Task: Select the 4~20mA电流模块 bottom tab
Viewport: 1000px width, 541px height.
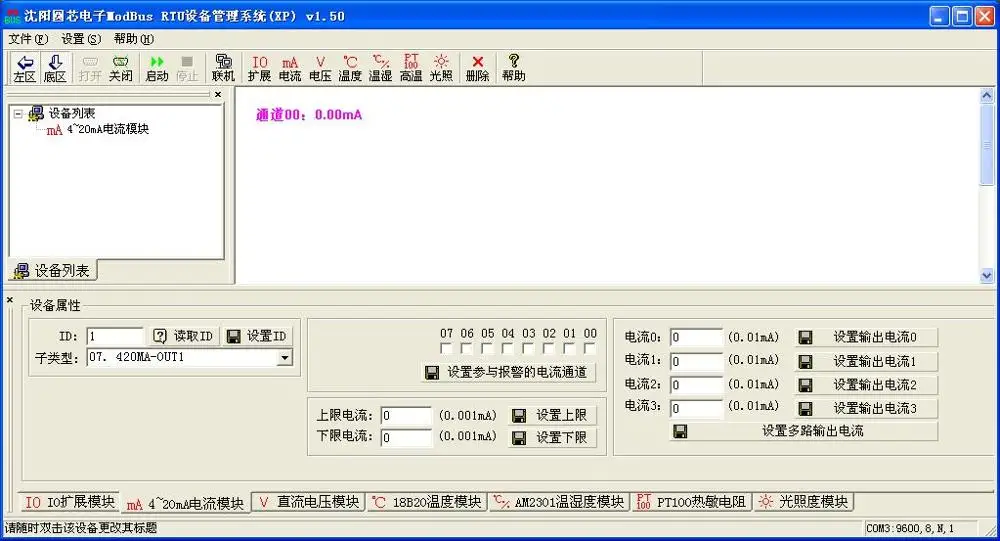Action: [x=186, y=503]
